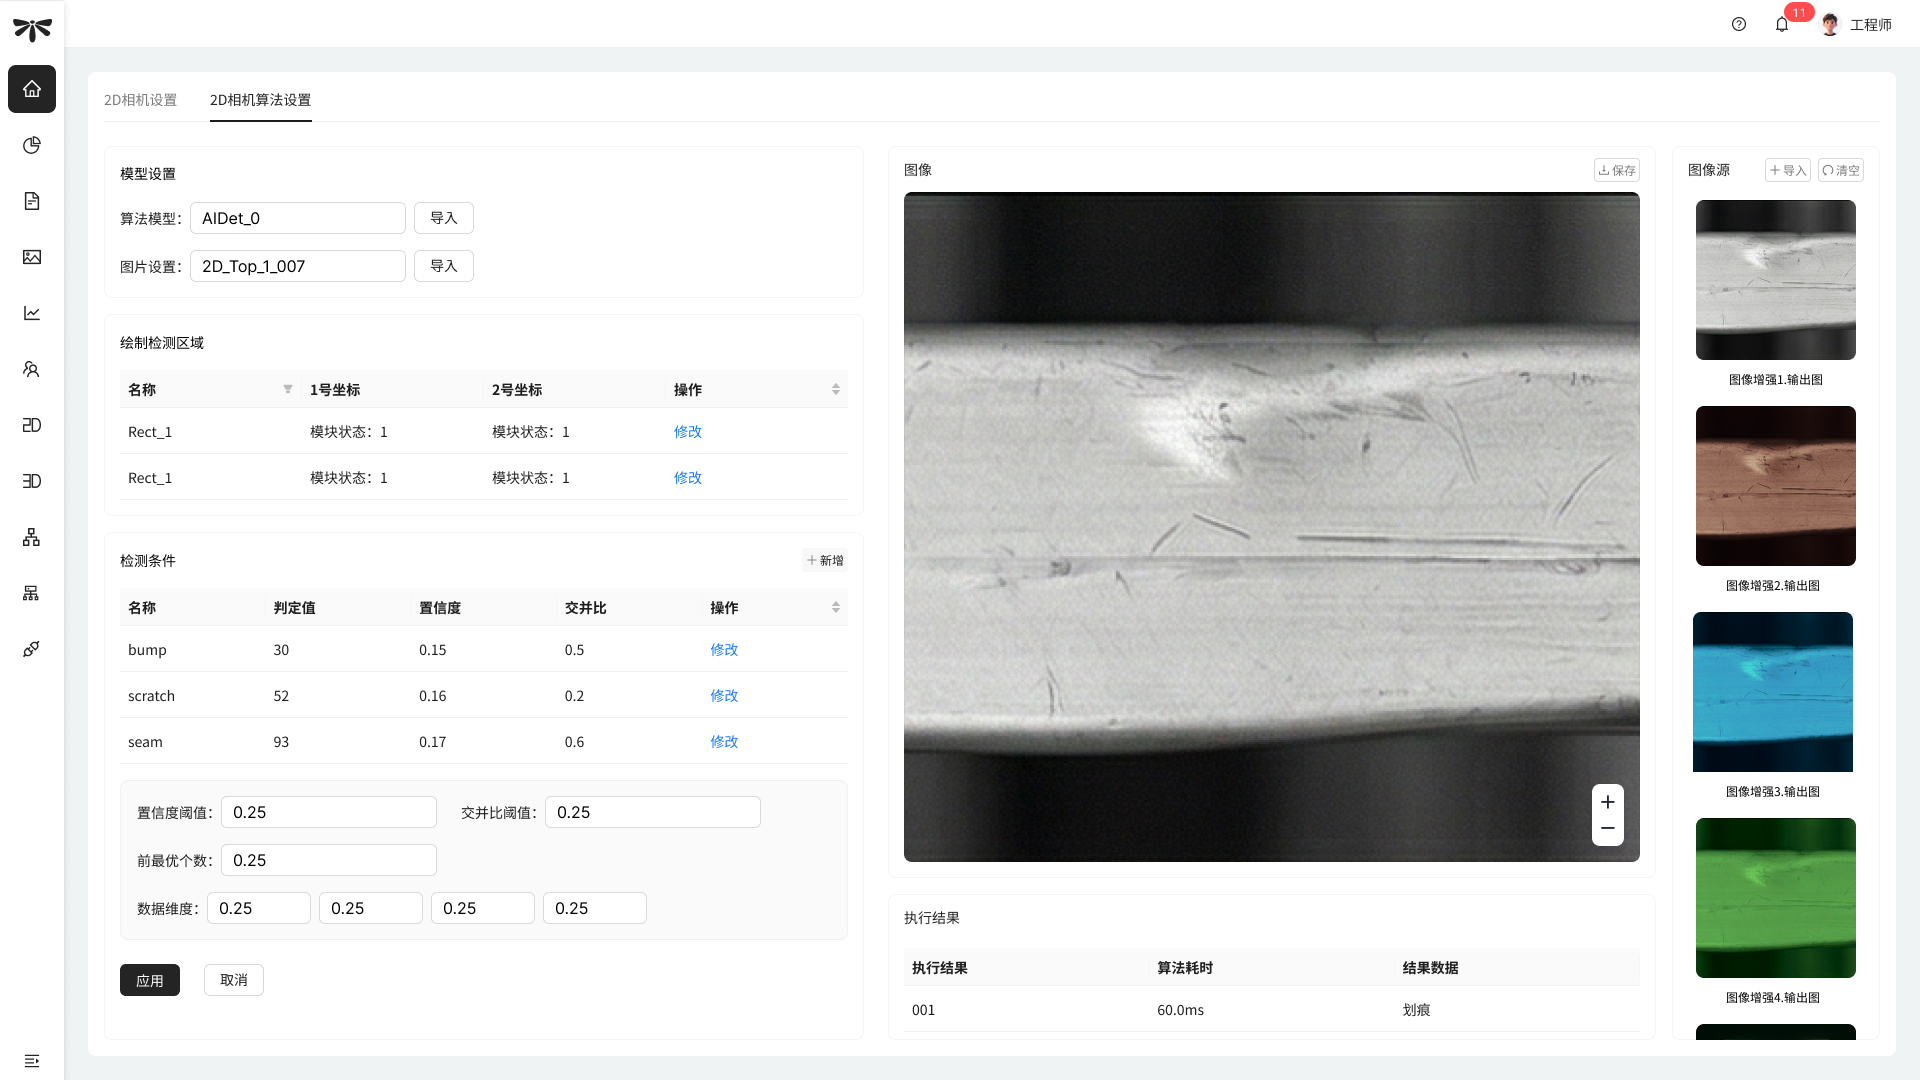Click 修改 link for scratch row
Screen dimensions: 1920x1080
pyautogui.click(x=724, y=696)
